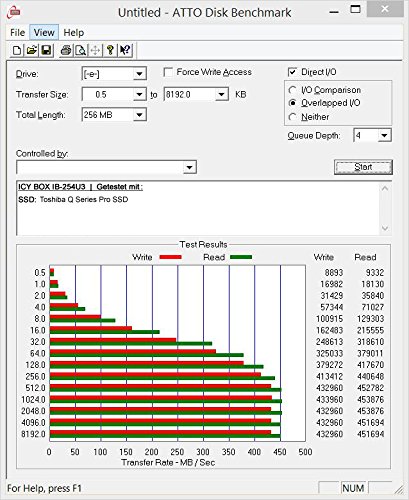Open the Controlled by combo box

(106, 167)
